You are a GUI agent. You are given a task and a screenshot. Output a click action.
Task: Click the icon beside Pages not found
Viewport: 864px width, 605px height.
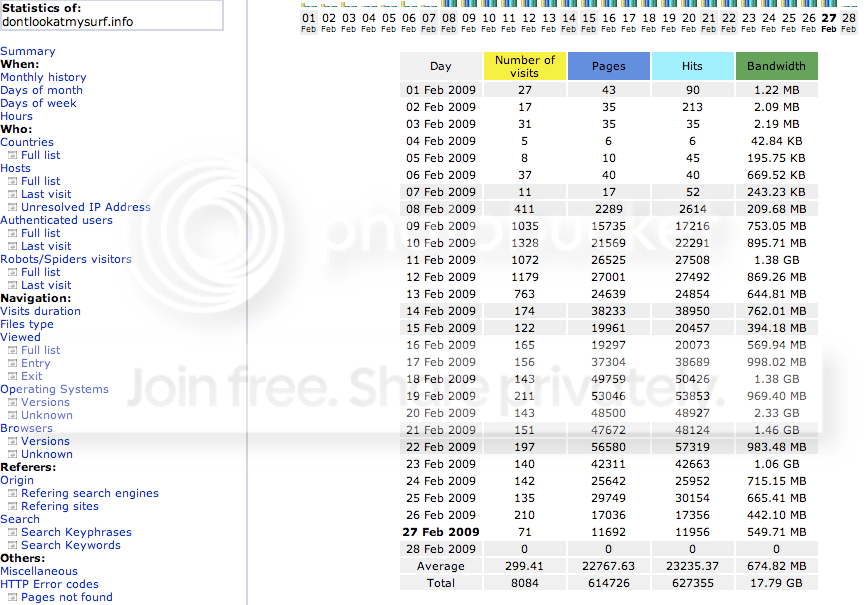pos(13,597)
